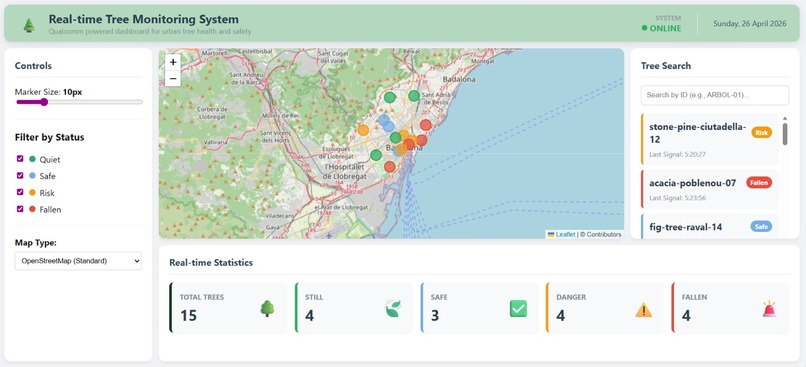Click the tree logo in the header
This screenshot has height=367, width=806.
(x=29, y=25)
